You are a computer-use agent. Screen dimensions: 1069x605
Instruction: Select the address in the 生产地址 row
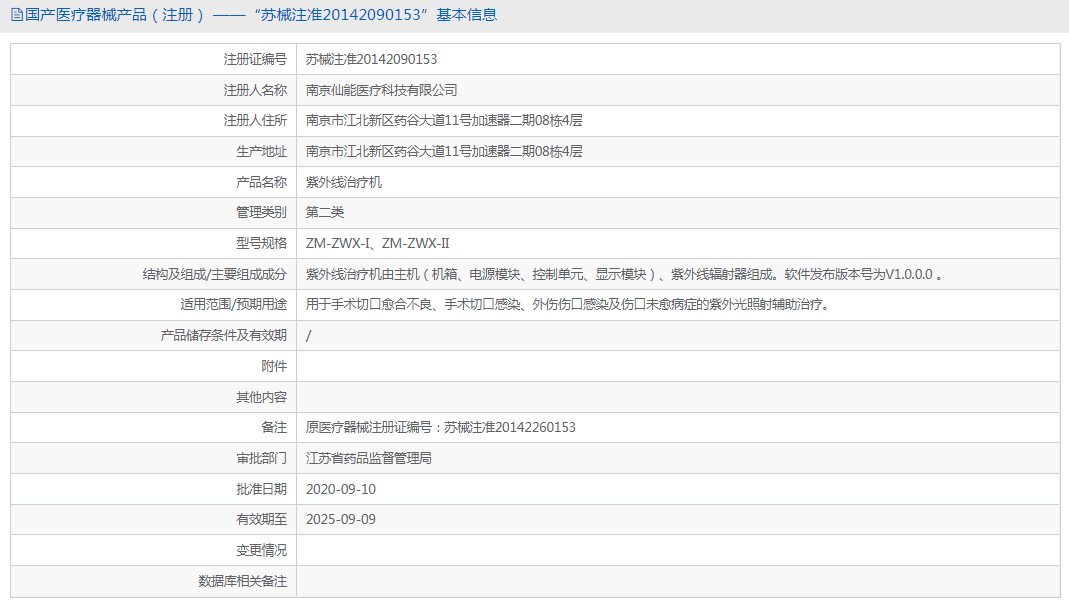444,151
